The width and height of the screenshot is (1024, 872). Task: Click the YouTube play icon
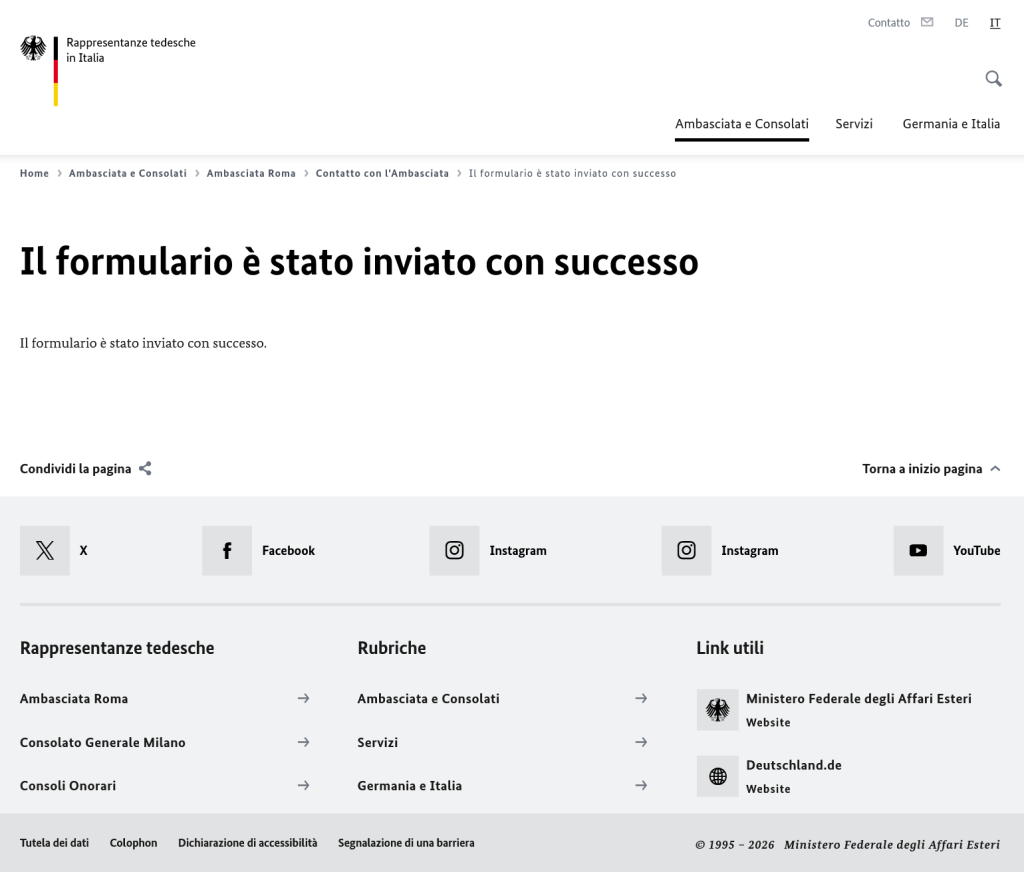(918, 550)
